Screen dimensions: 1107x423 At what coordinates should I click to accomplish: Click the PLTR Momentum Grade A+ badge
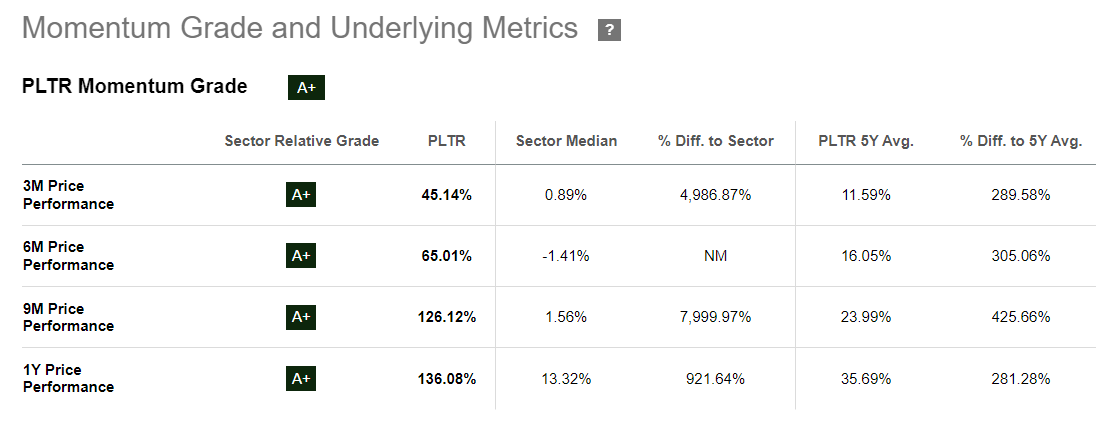pos(306,88)
